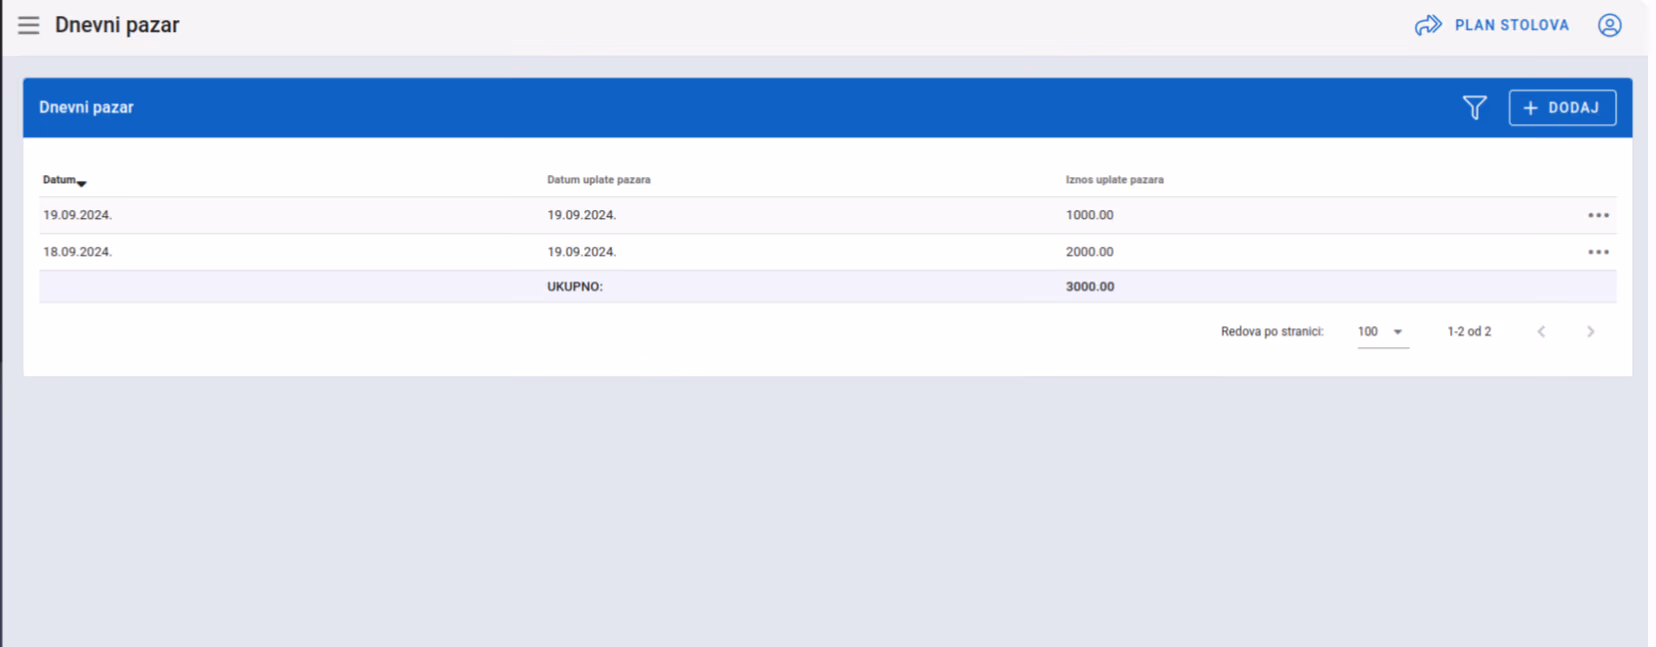Click the 18.09.2024. date cell
Screen dimensions: 1656x647
[77, 252]
